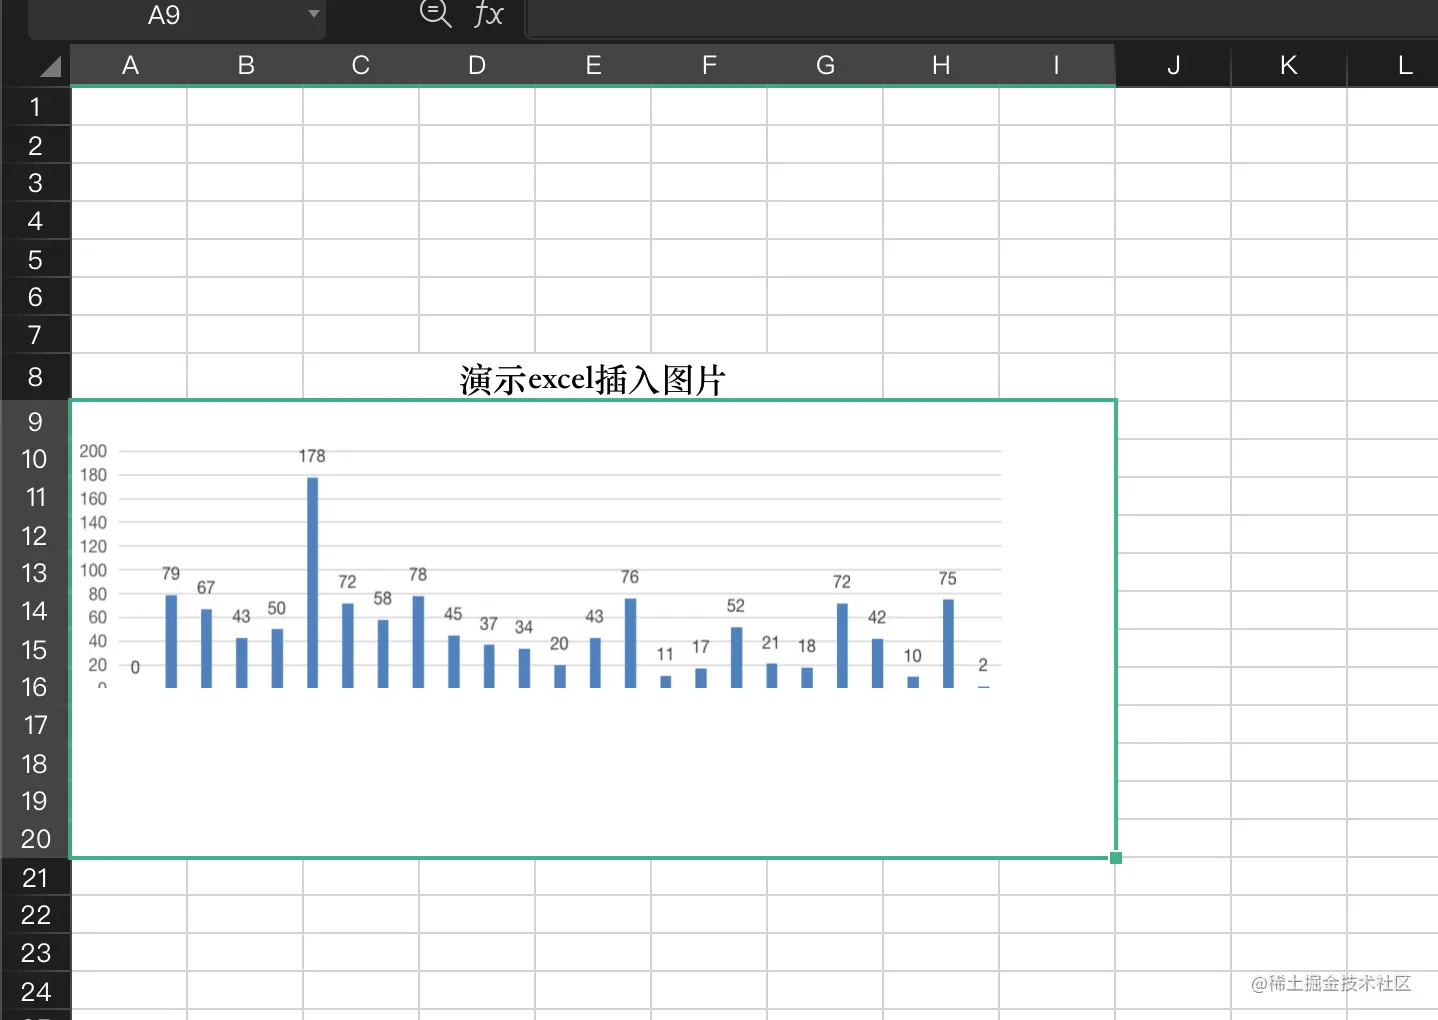
Task: Click the fx insert function icon
Action: pos(487,14)
